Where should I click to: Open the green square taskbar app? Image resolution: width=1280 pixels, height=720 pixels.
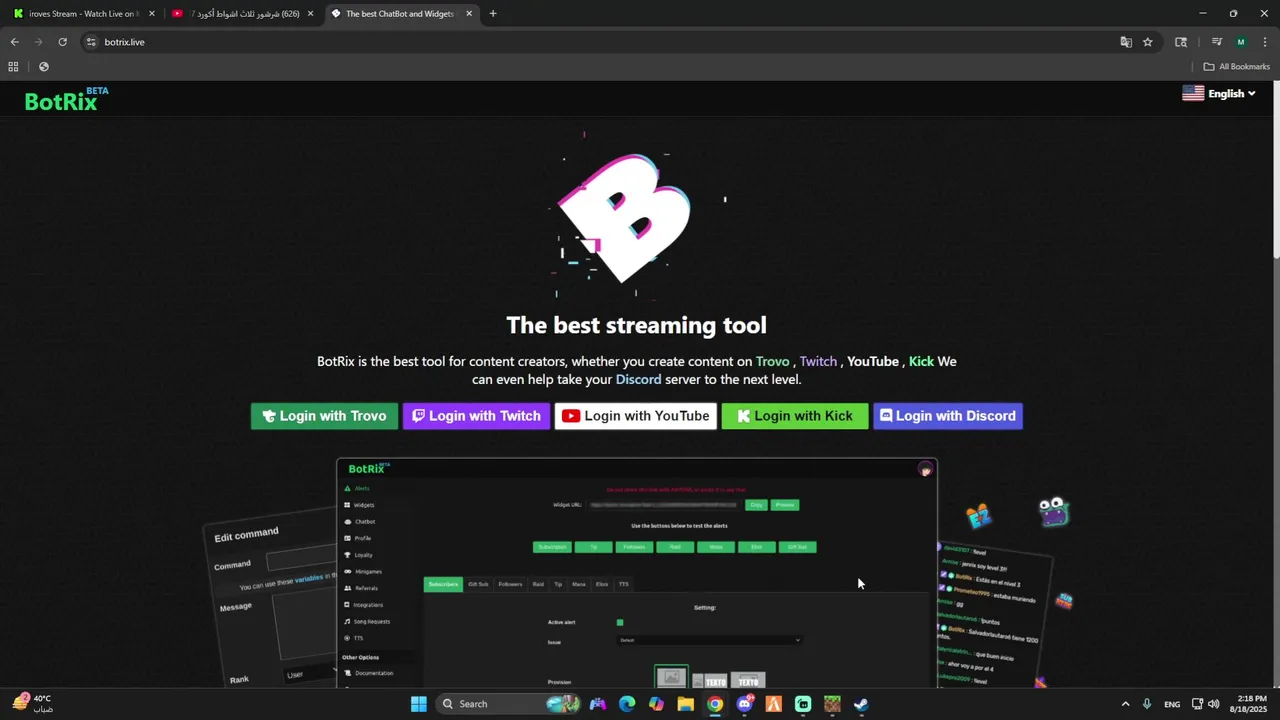click(803, 704)
